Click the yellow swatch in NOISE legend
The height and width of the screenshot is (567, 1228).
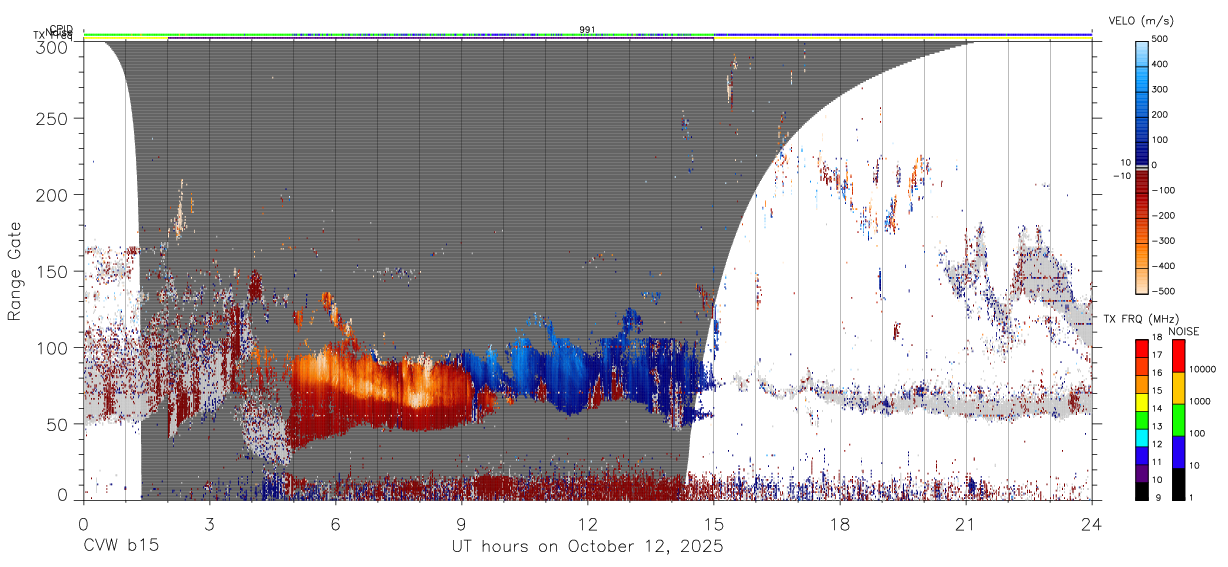click(1178, 387)
